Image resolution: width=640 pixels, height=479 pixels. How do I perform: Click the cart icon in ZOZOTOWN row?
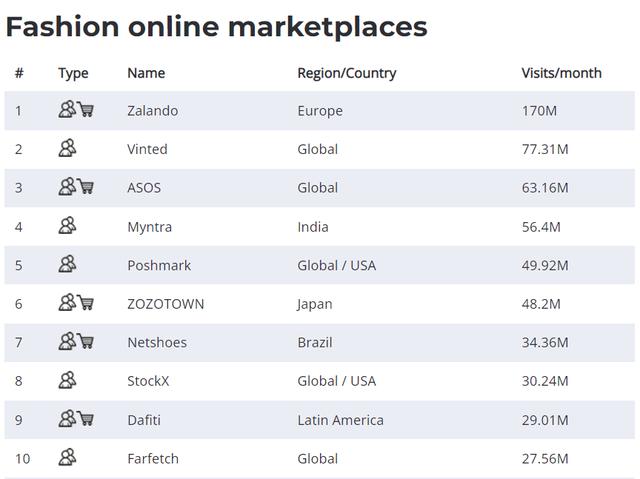click(86, 303)
